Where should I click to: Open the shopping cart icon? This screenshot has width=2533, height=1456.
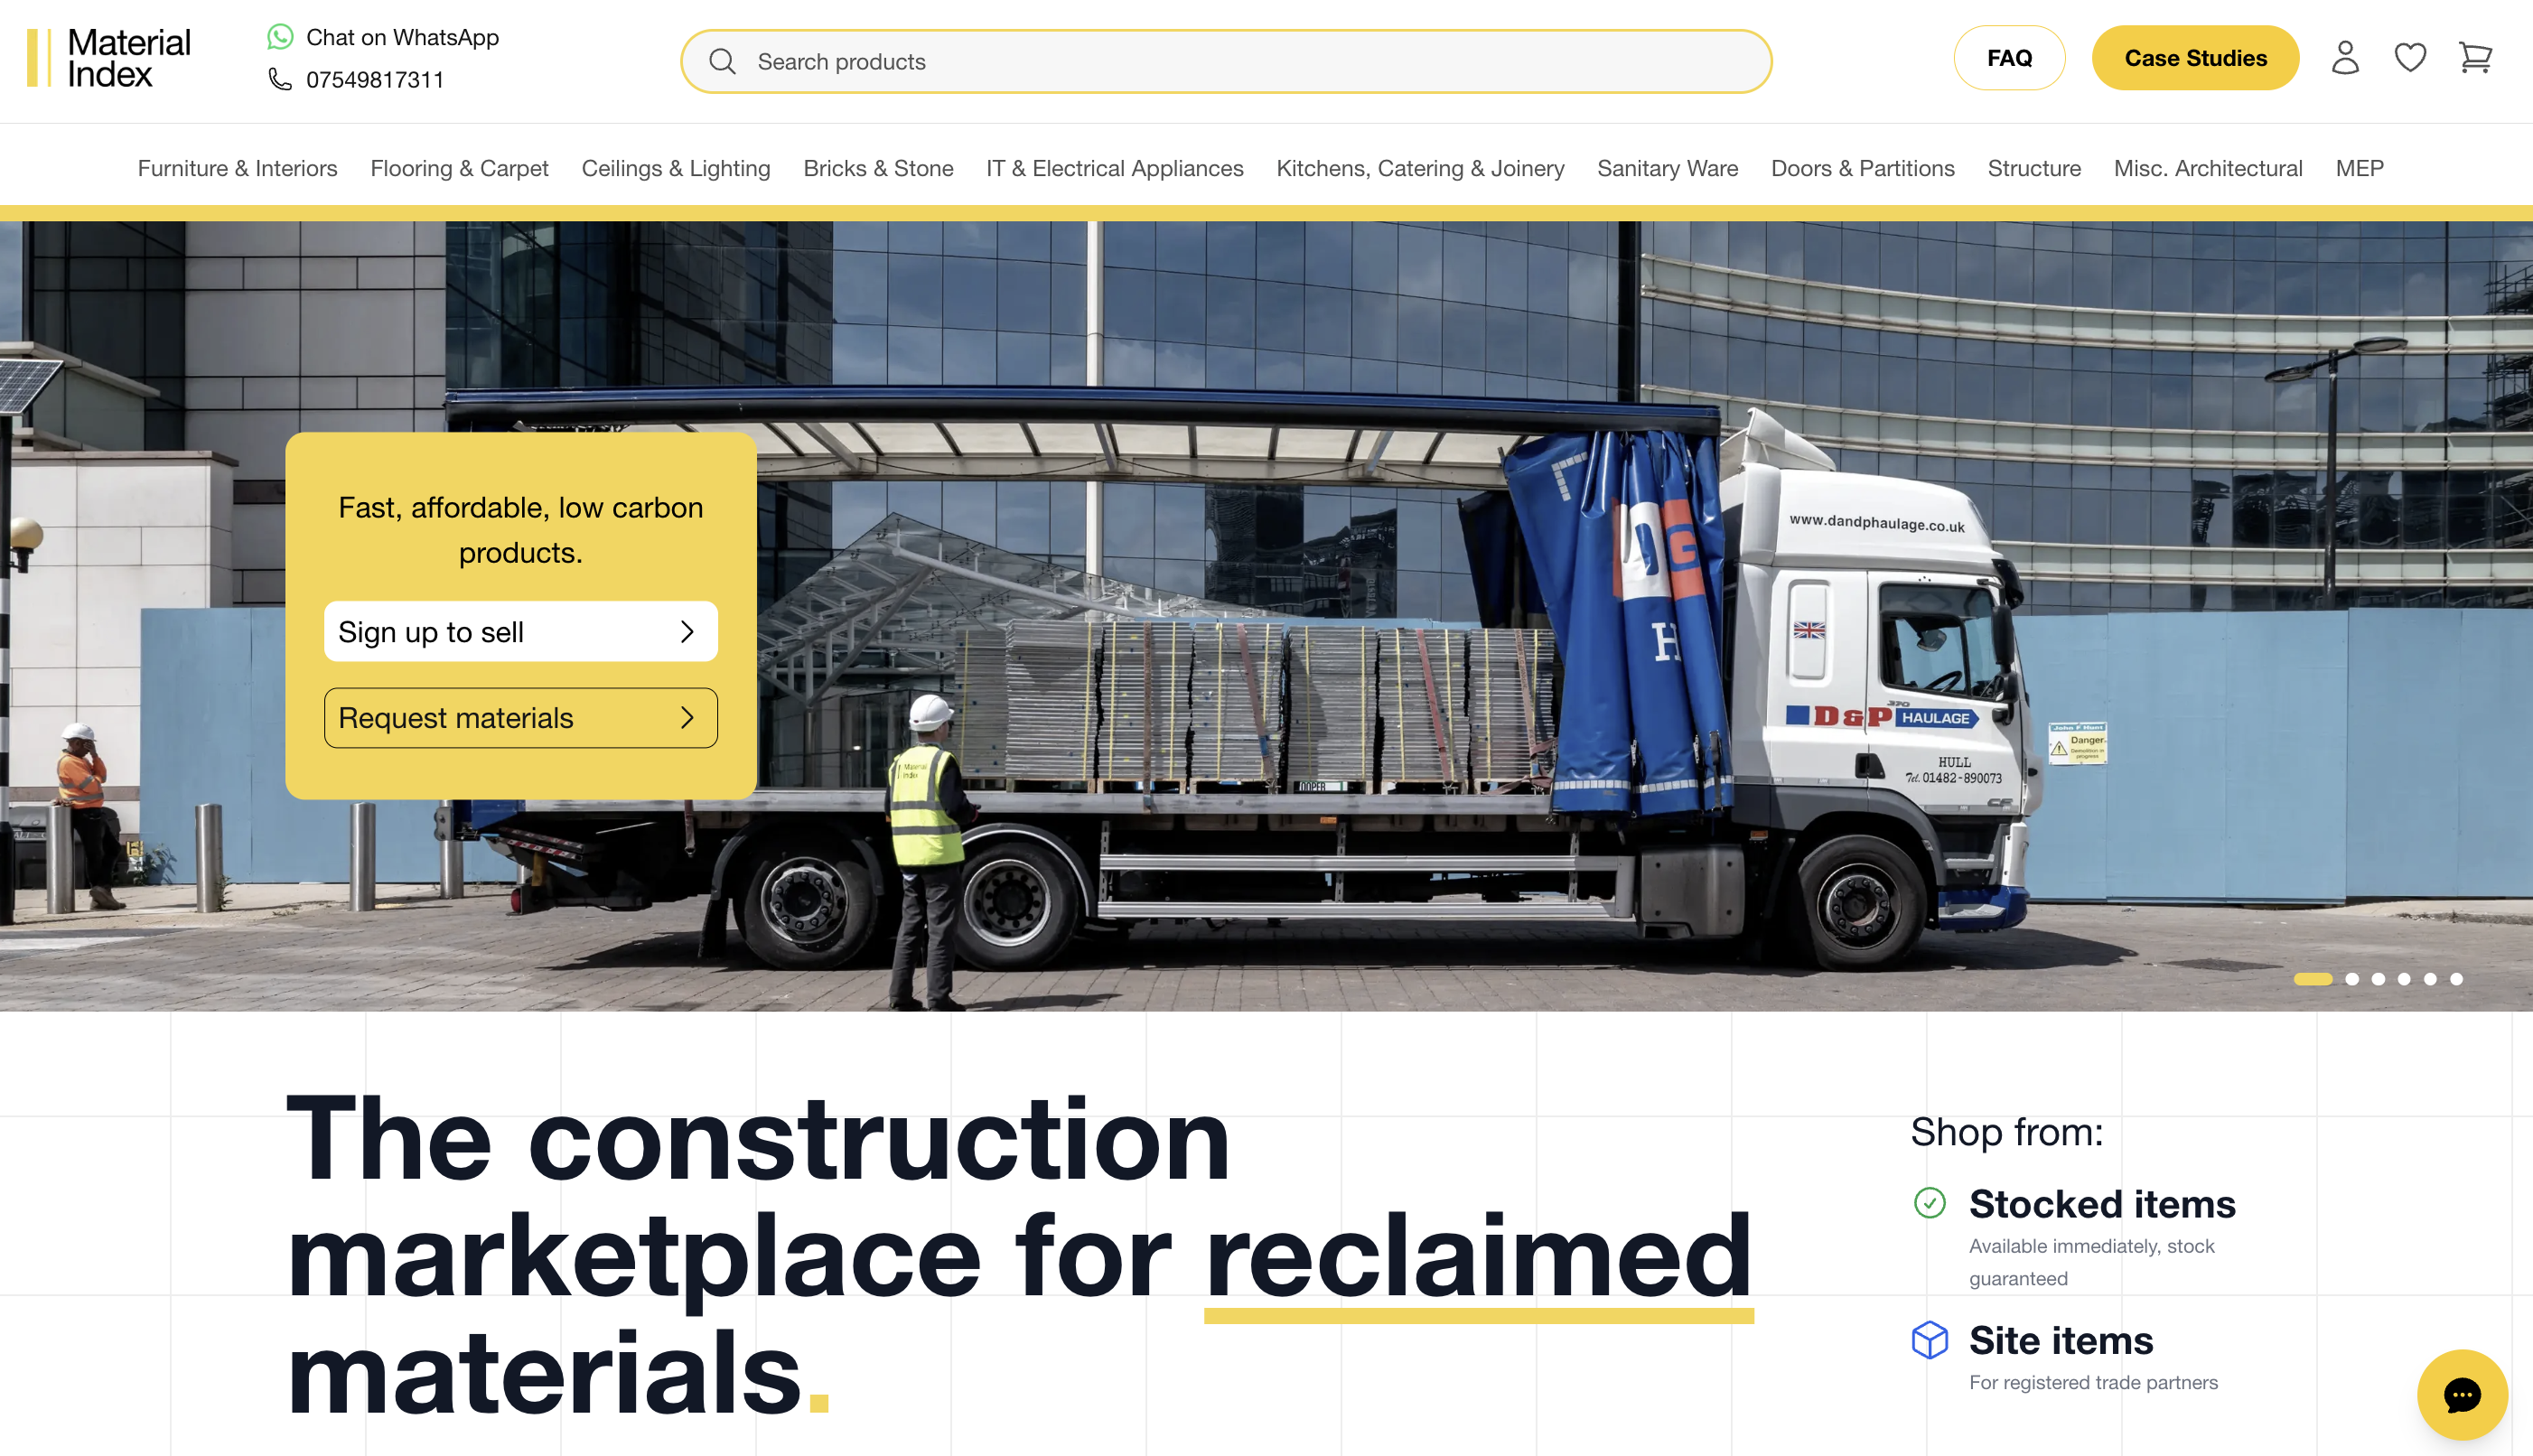pyautogui.click(x=2475, y=58)
